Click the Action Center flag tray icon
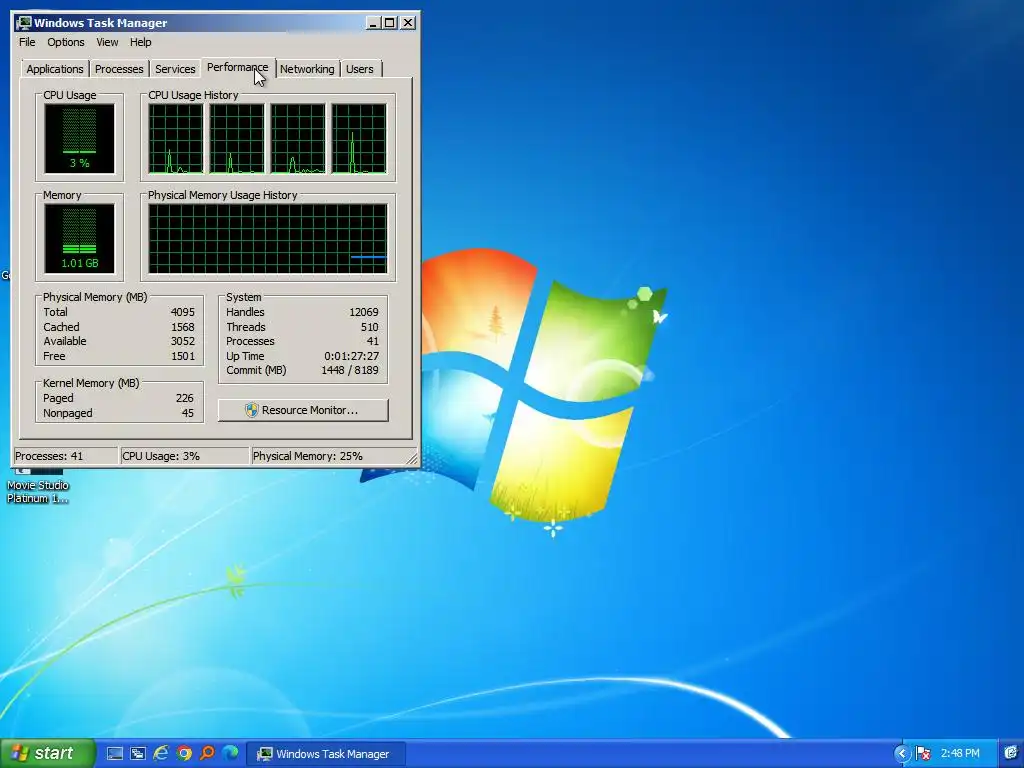This screenshot has width=1024, height=768. click(923, 754)
